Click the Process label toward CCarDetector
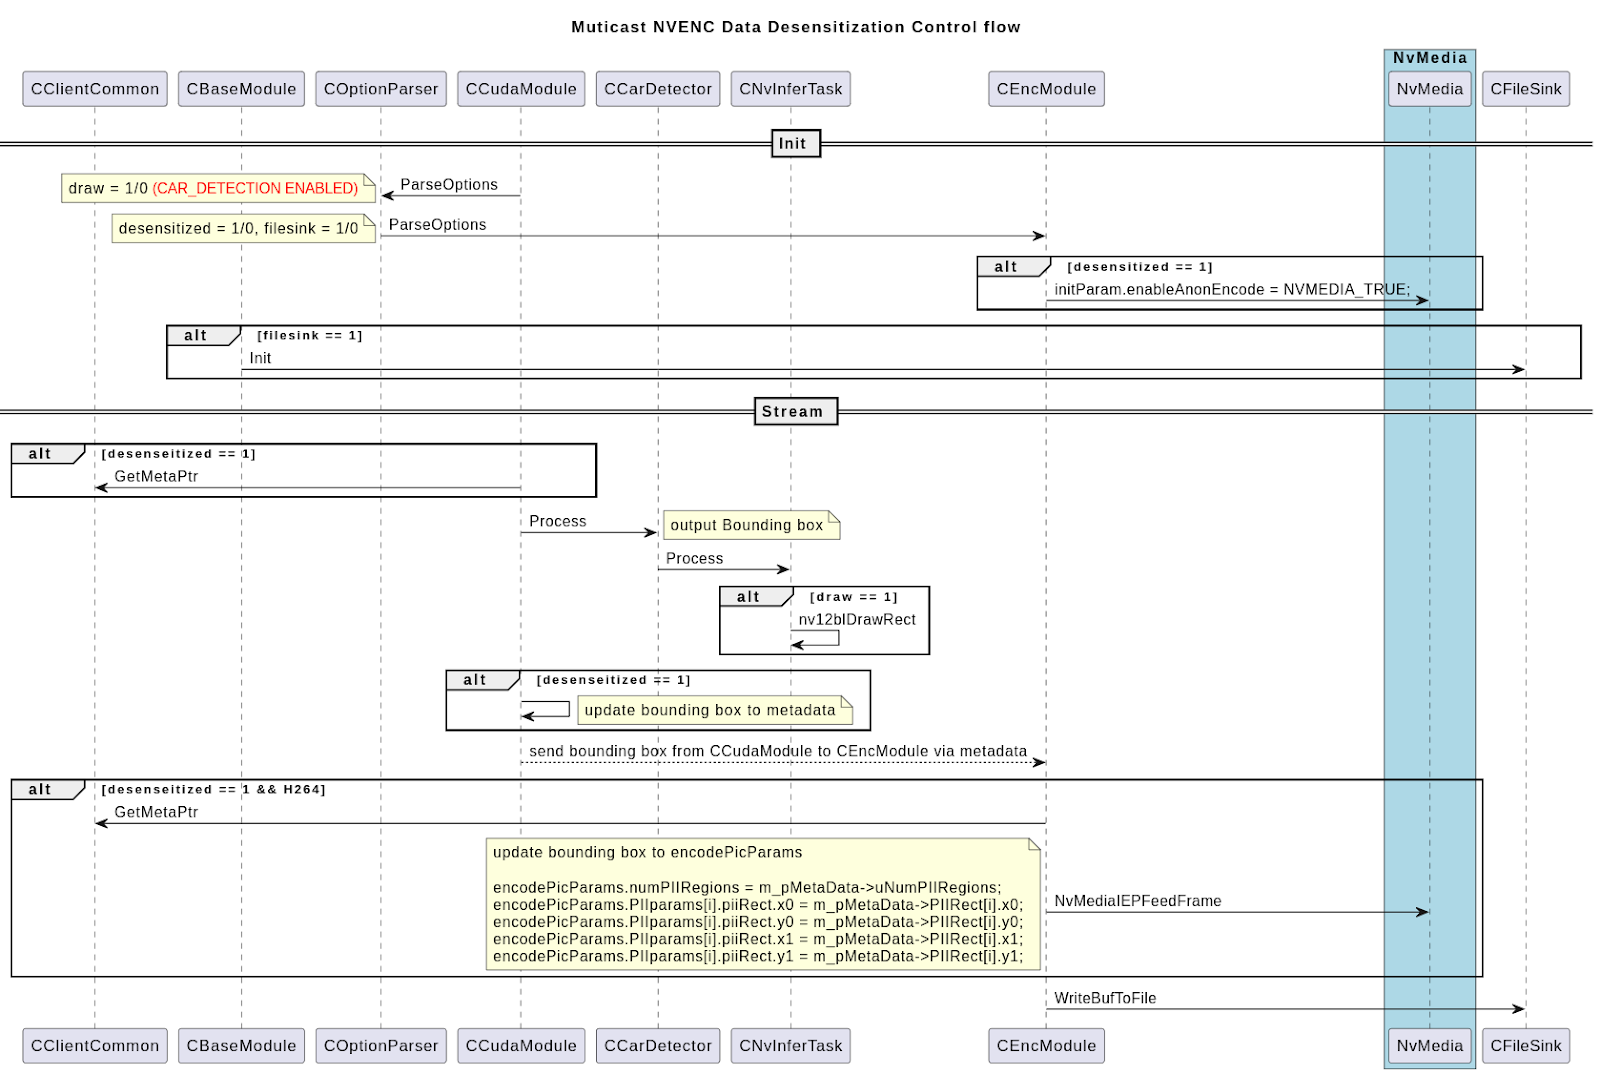The width and height of the screenshot is (1600, 1075). pos(558,521)
